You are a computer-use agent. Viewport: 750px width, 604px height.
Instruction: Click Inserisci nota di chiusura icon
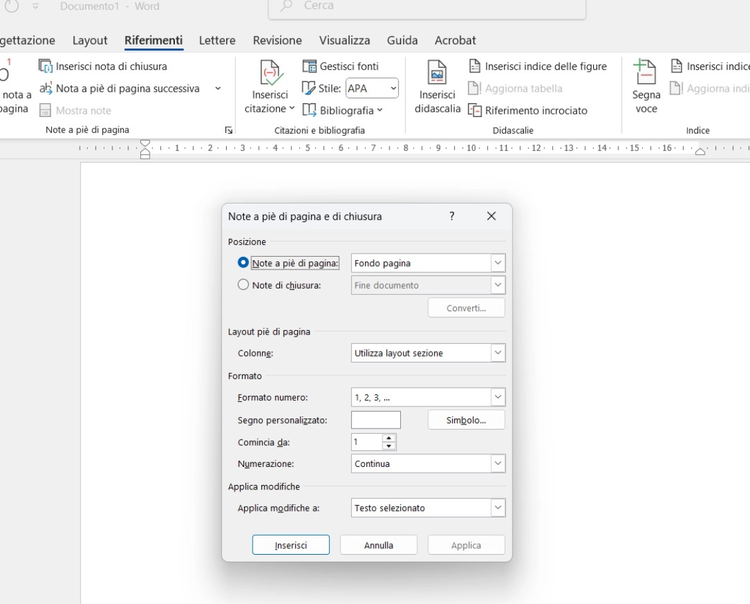coord(45,66)
